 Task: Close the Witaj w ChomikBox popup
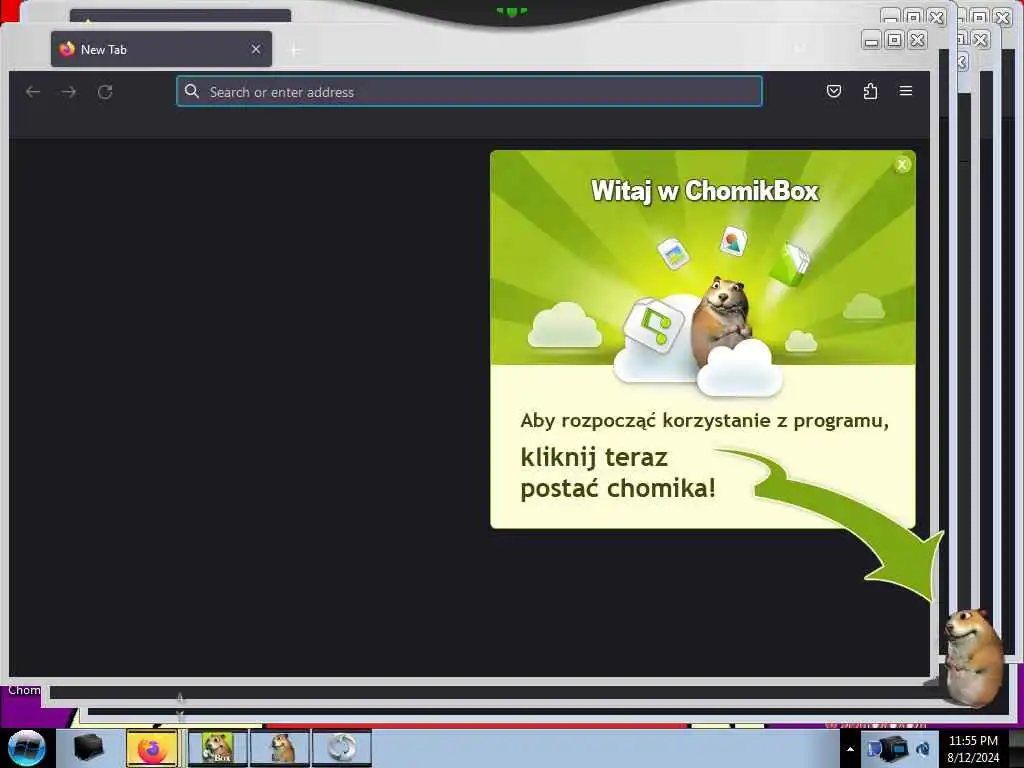point(902,165)
